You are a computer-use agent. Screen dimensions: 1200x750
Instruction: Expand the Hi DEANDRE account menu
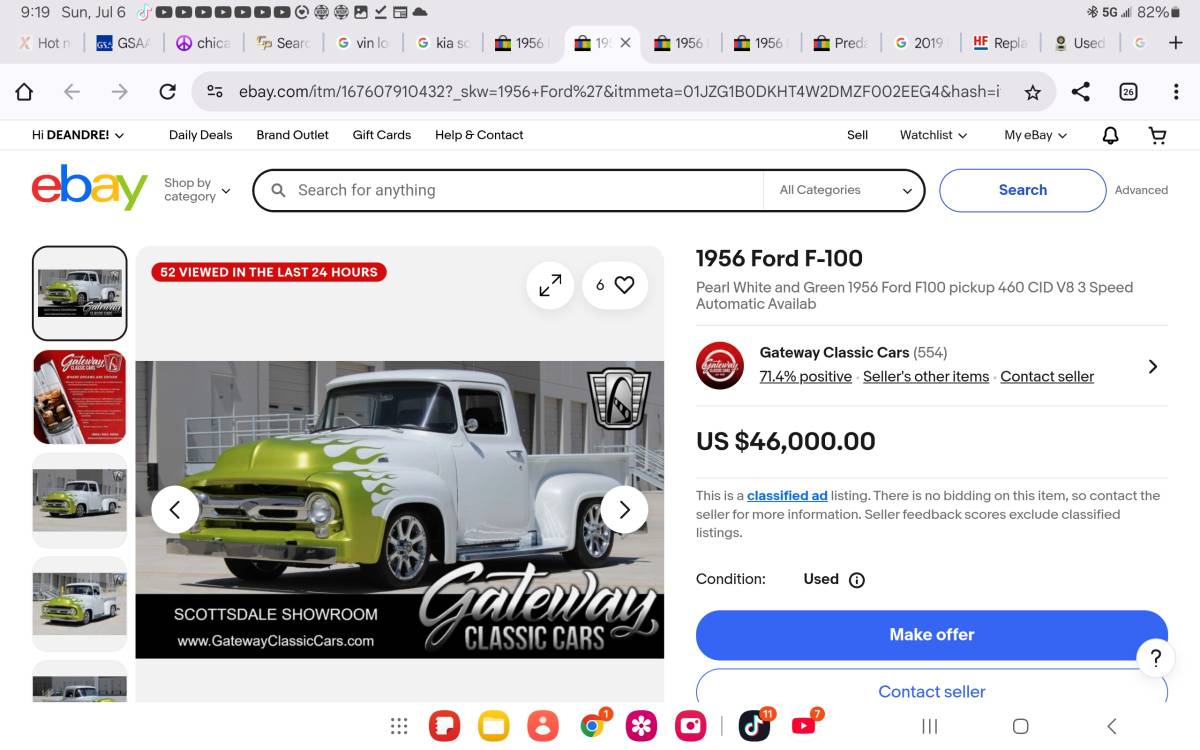click(x=78, y=135)
